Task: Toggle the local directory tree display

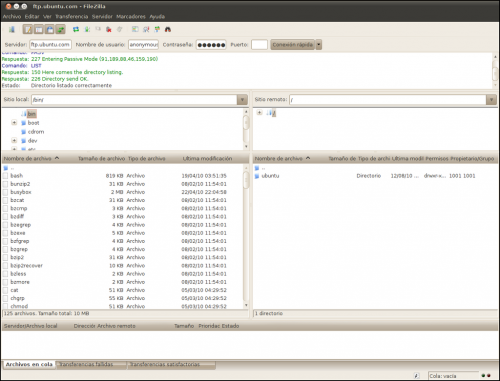Action: pyautogui.click(x=39, y=30)
